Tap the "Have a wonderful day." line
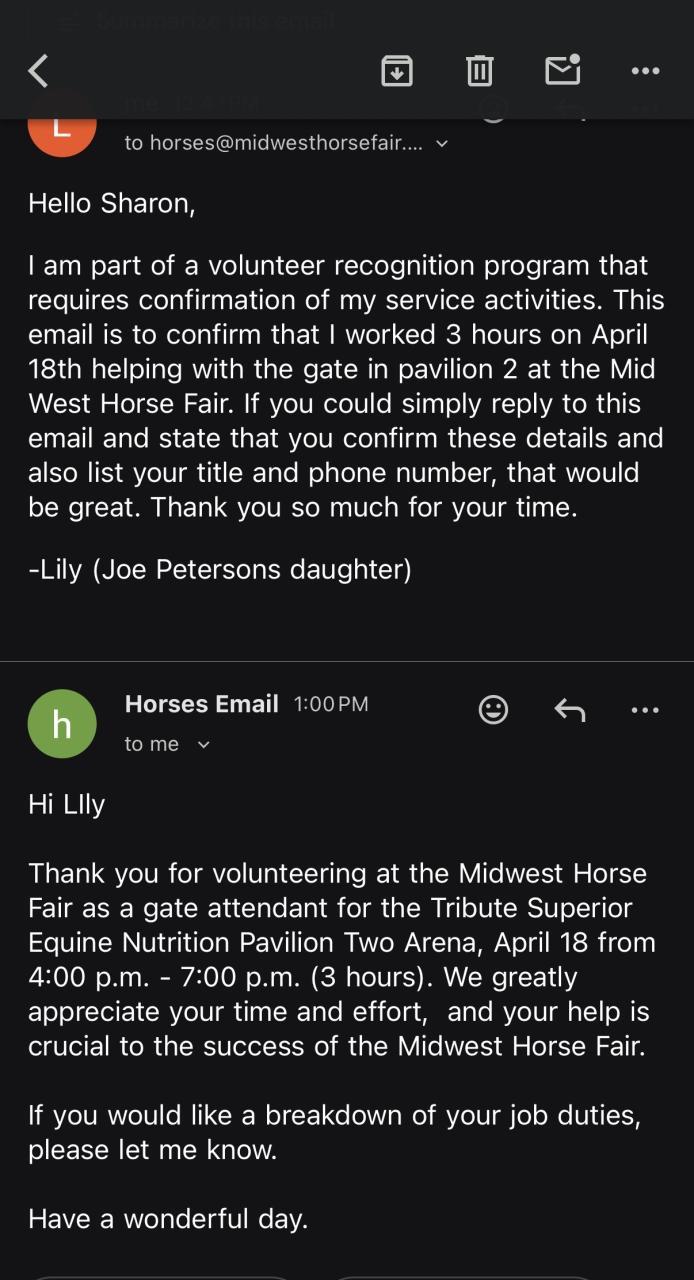Viewport: 694px width, 1280px height. tap(168, 1219)
